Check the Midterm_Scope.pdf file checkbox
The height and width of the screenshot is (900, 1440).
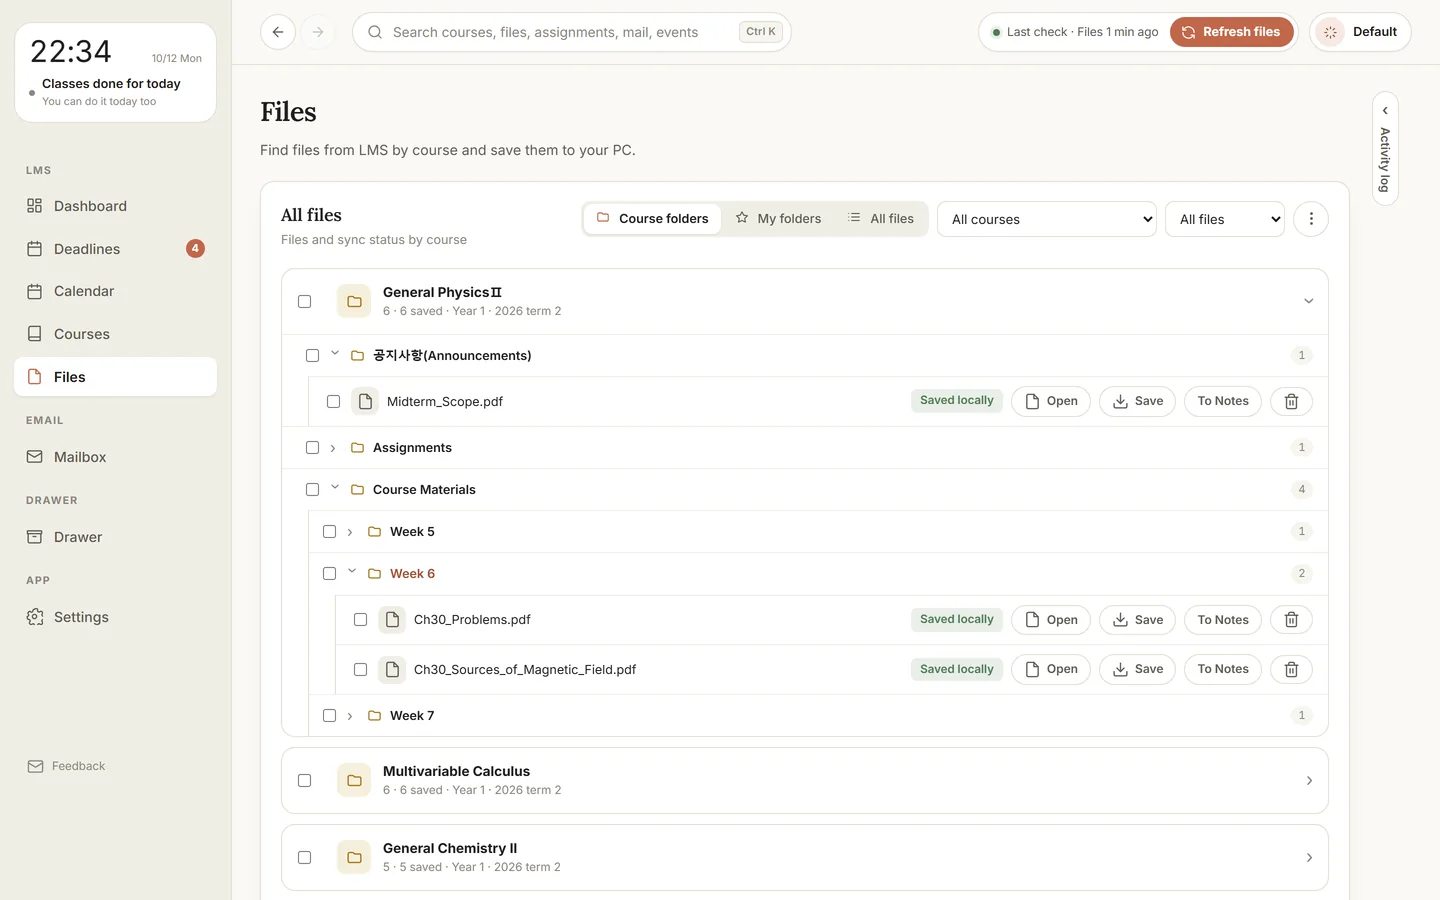[x=333, y=401]
